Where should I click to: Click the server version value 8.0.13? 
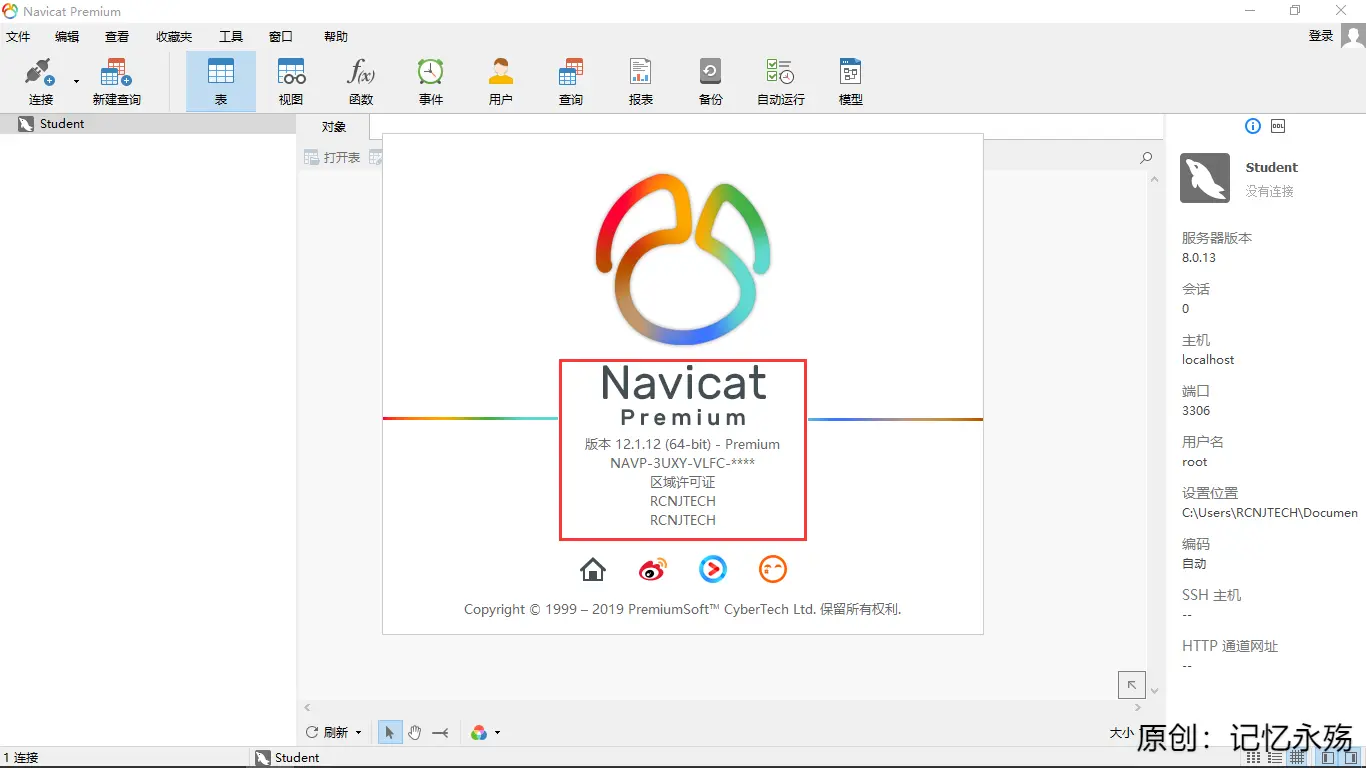tap(1199, 257)
